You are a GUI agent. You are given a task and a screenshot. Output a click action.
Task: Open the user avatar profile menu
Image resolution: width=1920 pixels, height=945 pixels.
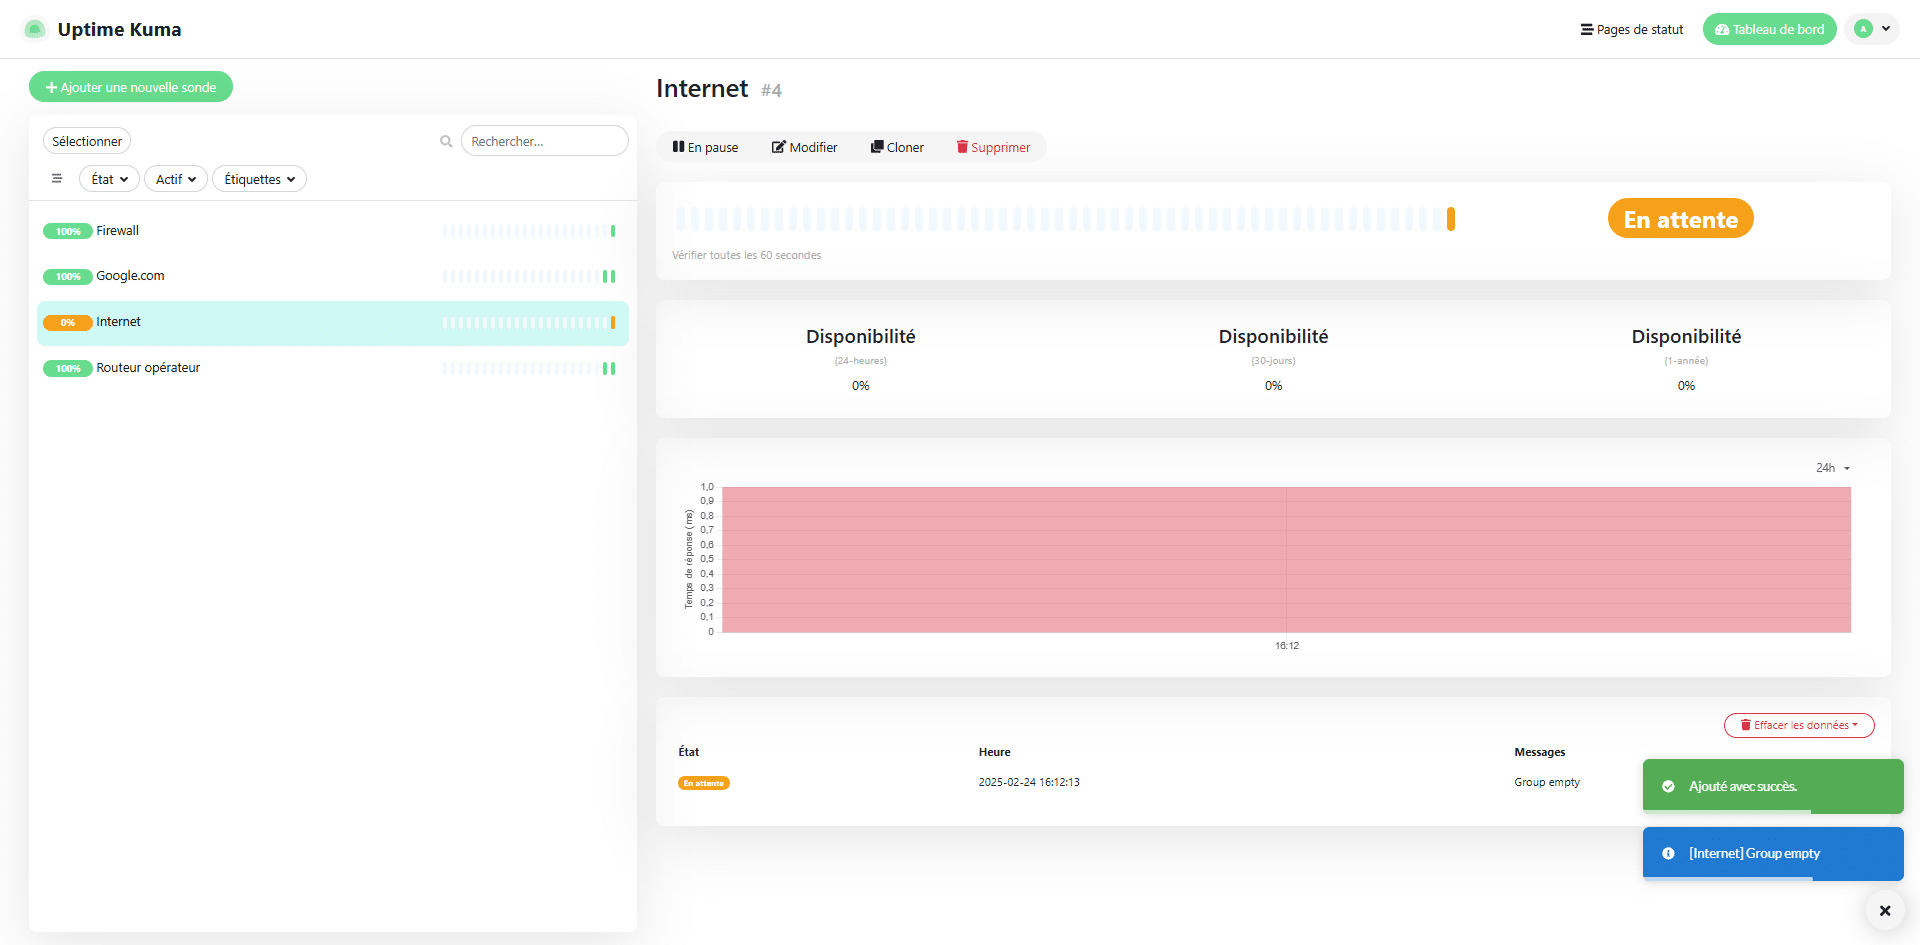(x=1871, y=29)
